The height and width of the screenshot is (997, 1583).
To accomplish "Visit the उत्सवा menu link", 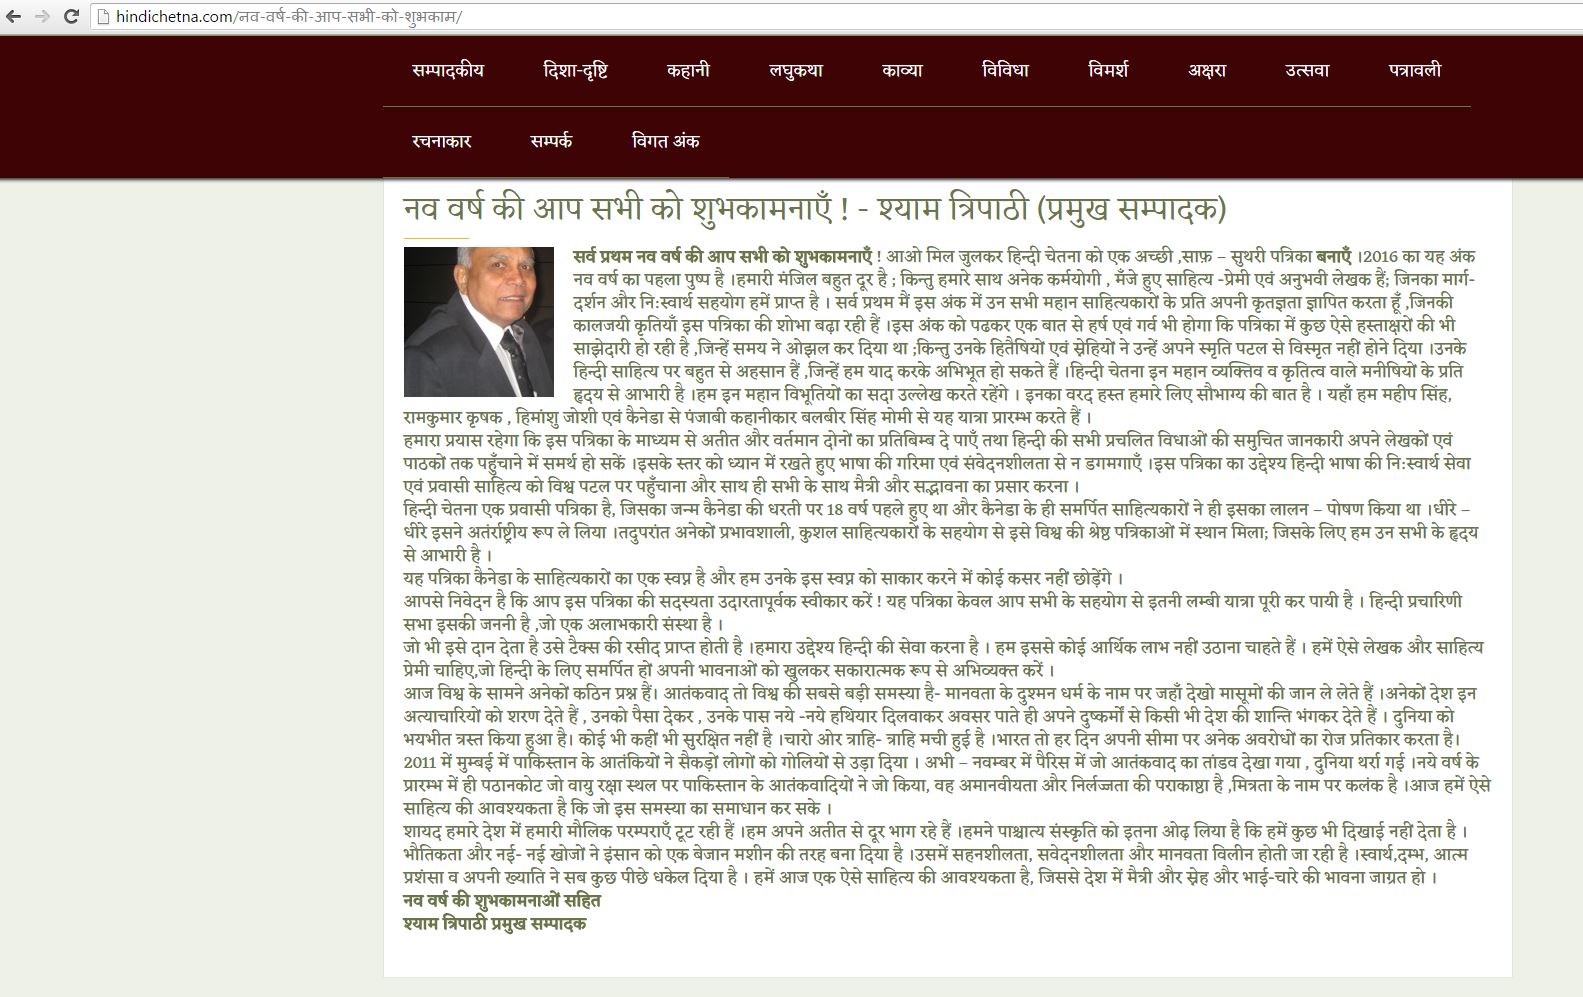I will click(x=1307, y=70).
